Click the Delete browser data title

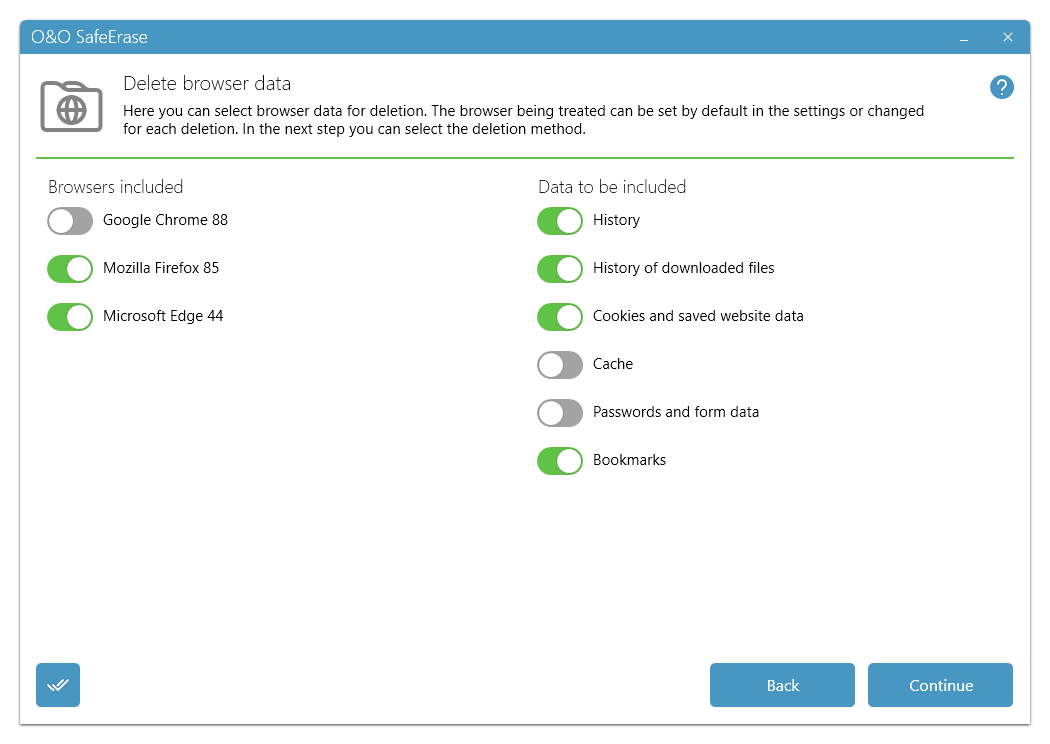coord(206,84)
